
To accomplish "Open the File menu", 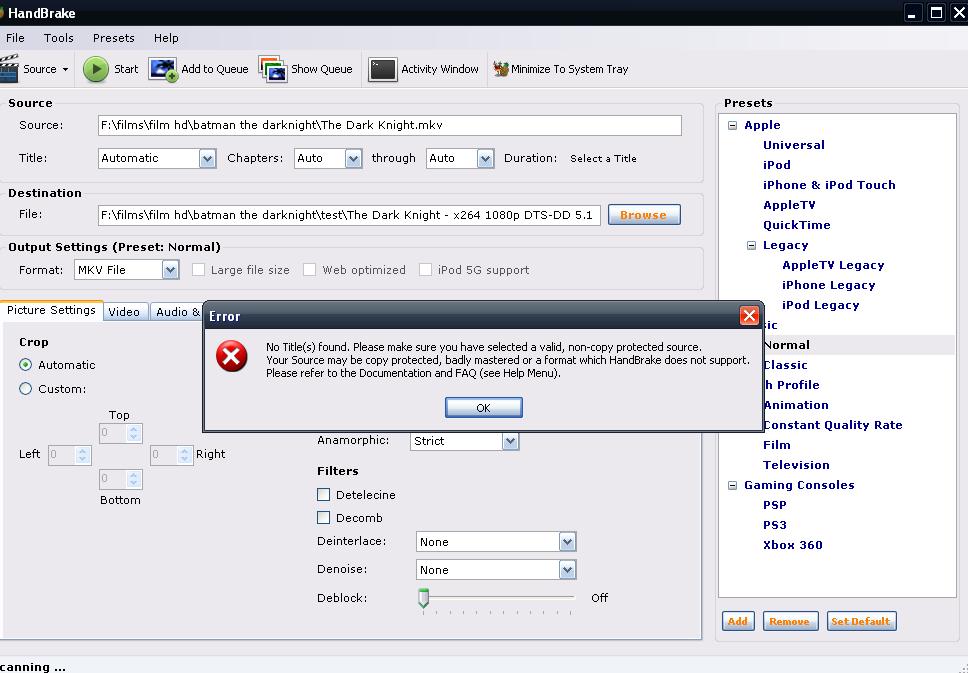I will [x=15, y=38].
